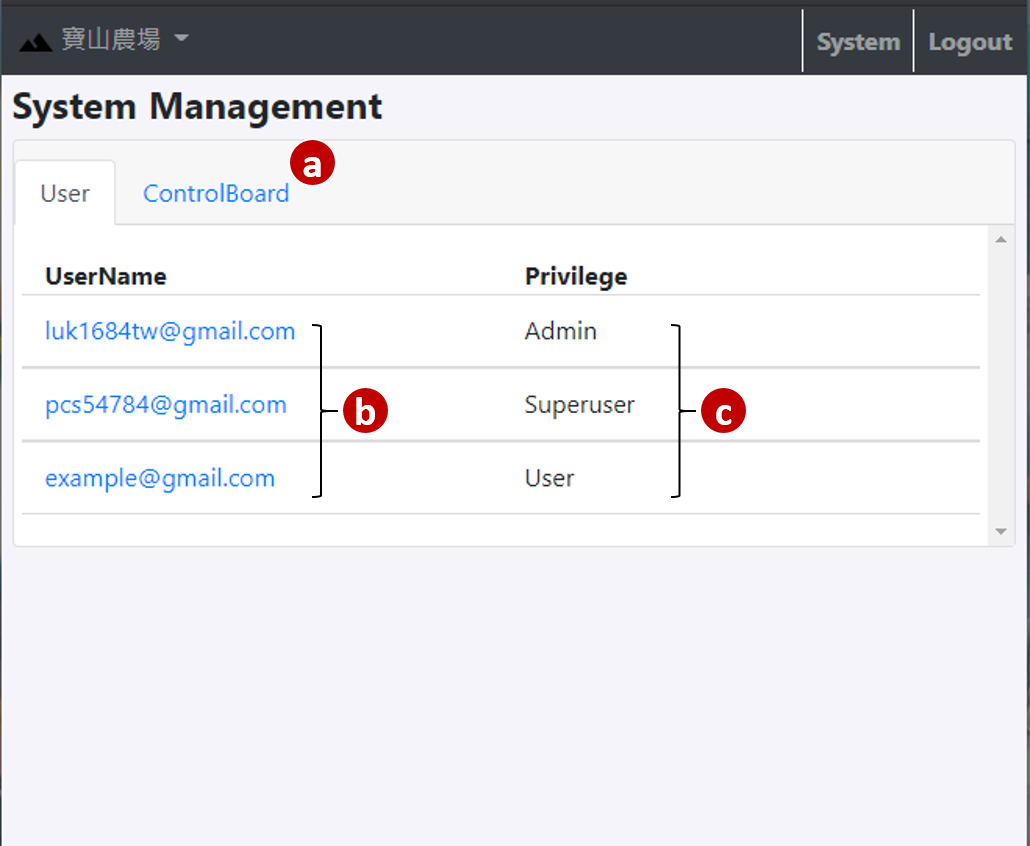Click the scrollbar down arrow
1030x846 pixels.
pyautogui.click(x=1000, y=531)
